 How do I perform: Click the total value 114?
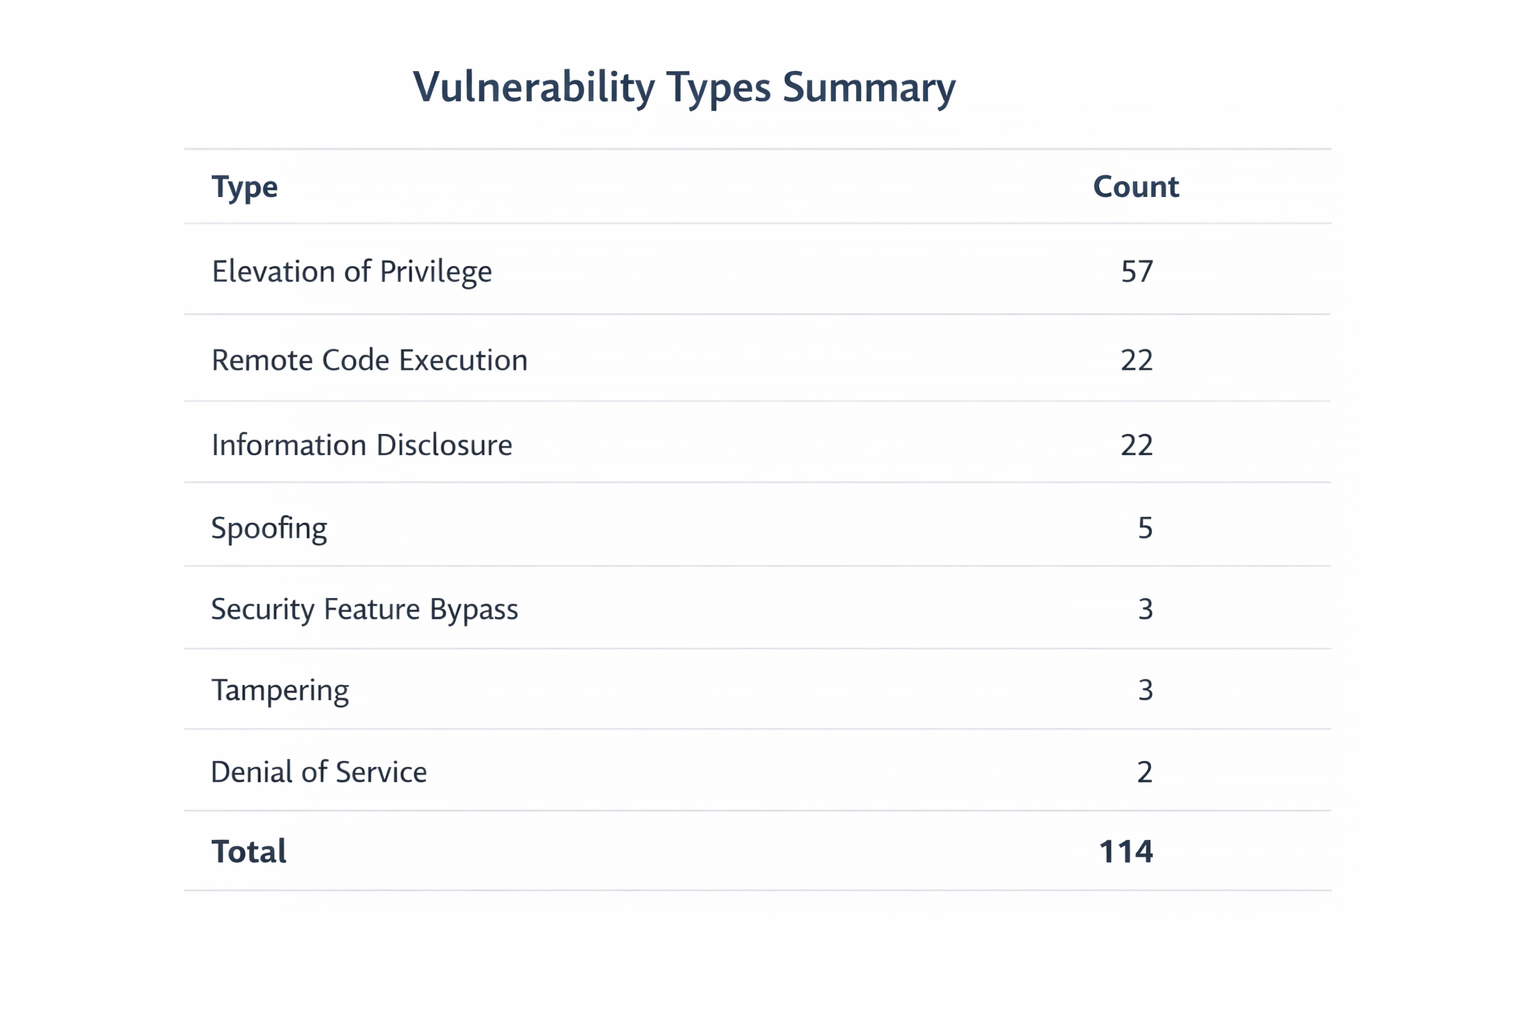pyautogui.click(x=1126, y=852)
